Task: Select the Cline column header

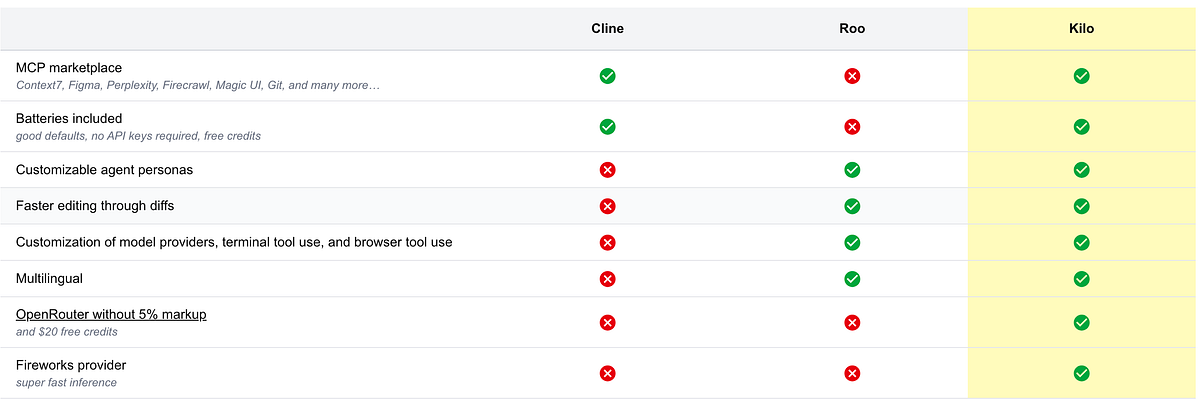Action: pos(607,29)
